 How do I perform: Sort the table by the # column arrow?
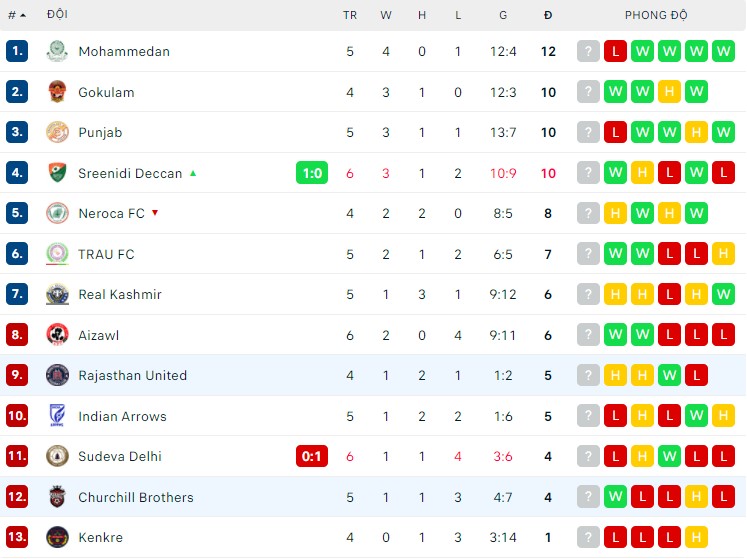pos(23,15)
